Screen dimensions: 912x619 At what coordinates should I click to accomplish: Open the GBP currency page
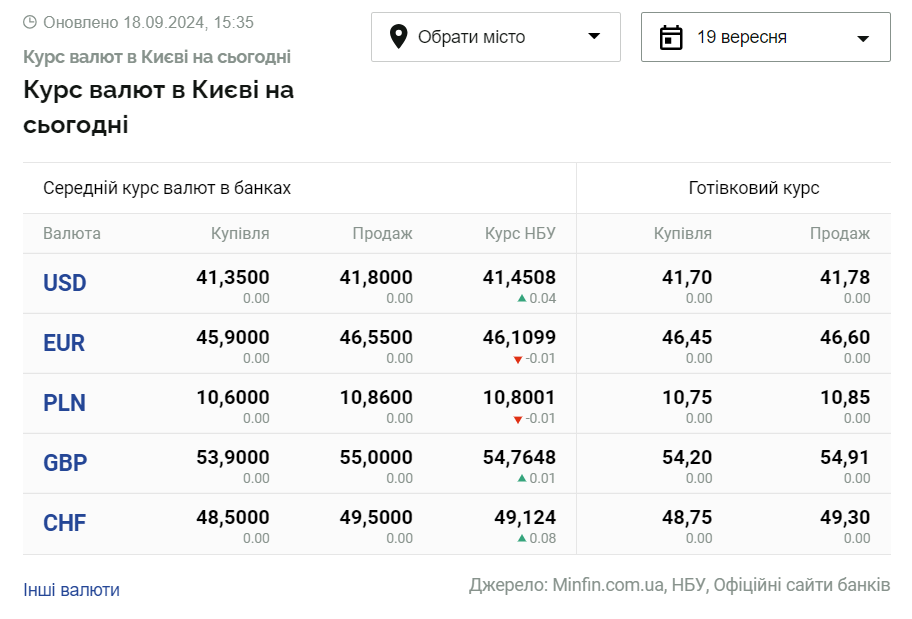pyautogui.click(x=65, y=463)
